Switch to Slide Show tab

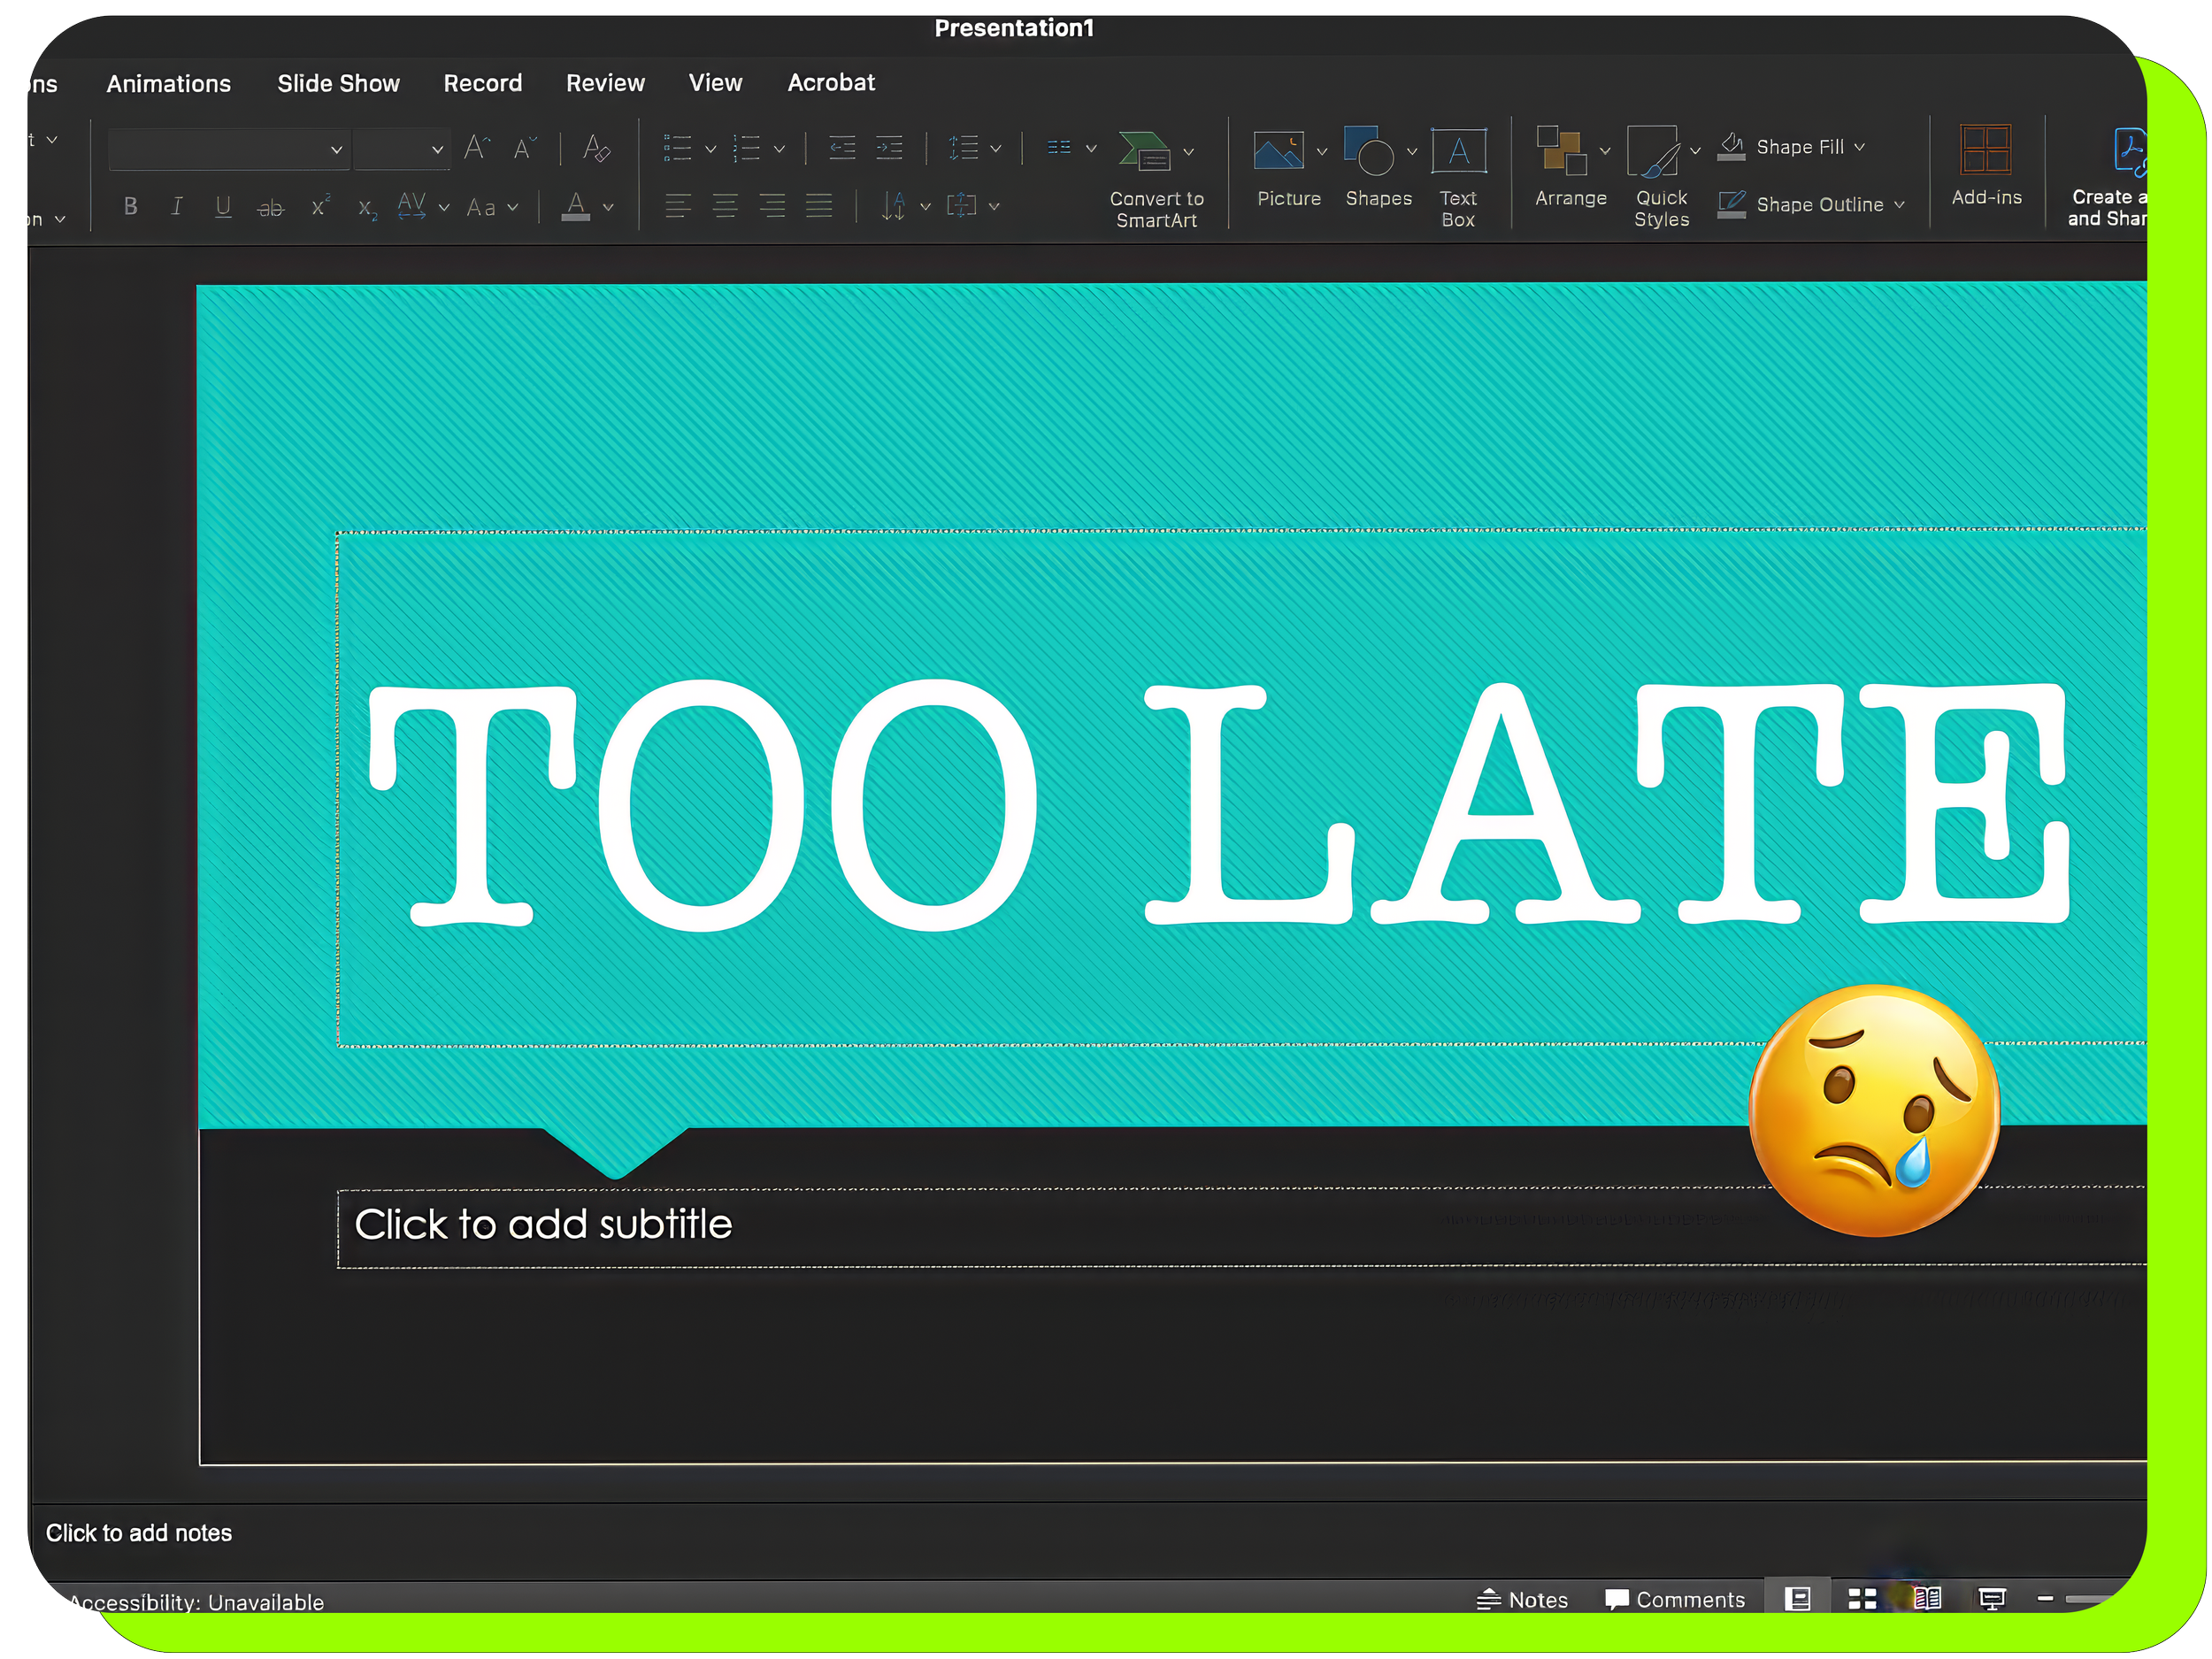coord(338,84)
